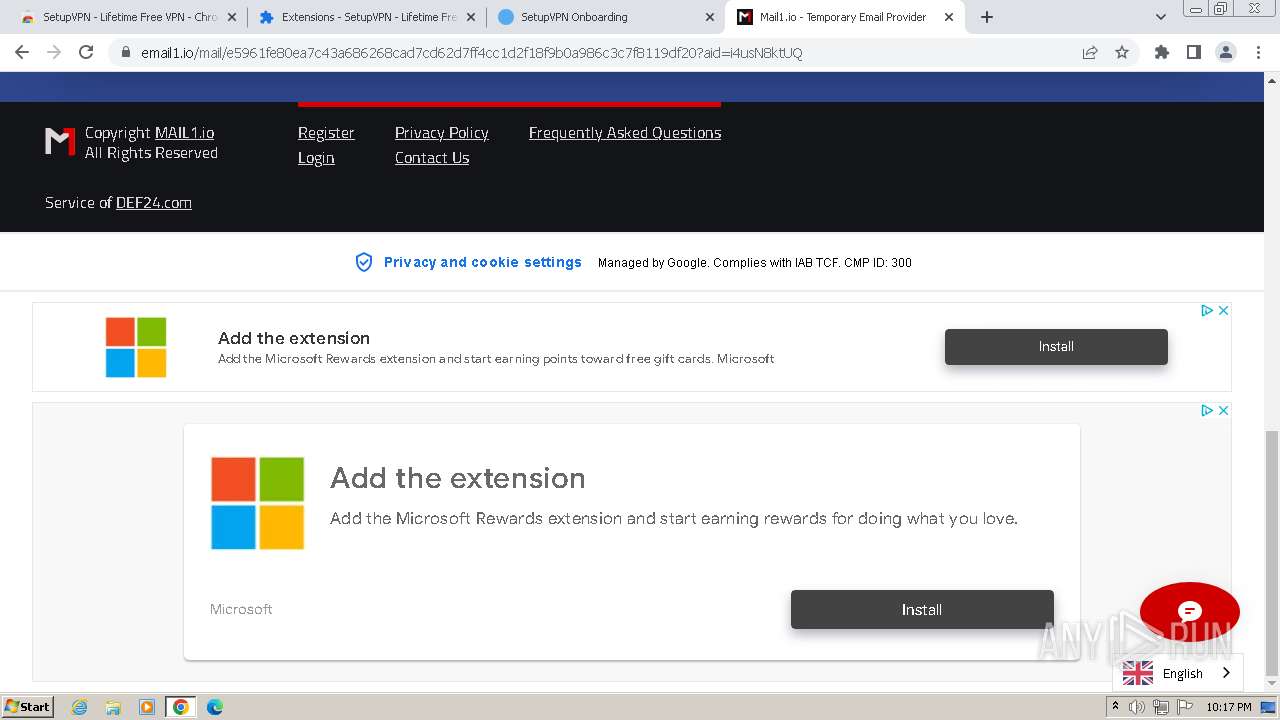Screen dimensions: 1280x720
Task: View site information lock icon
Action: [x=125, y=53]
